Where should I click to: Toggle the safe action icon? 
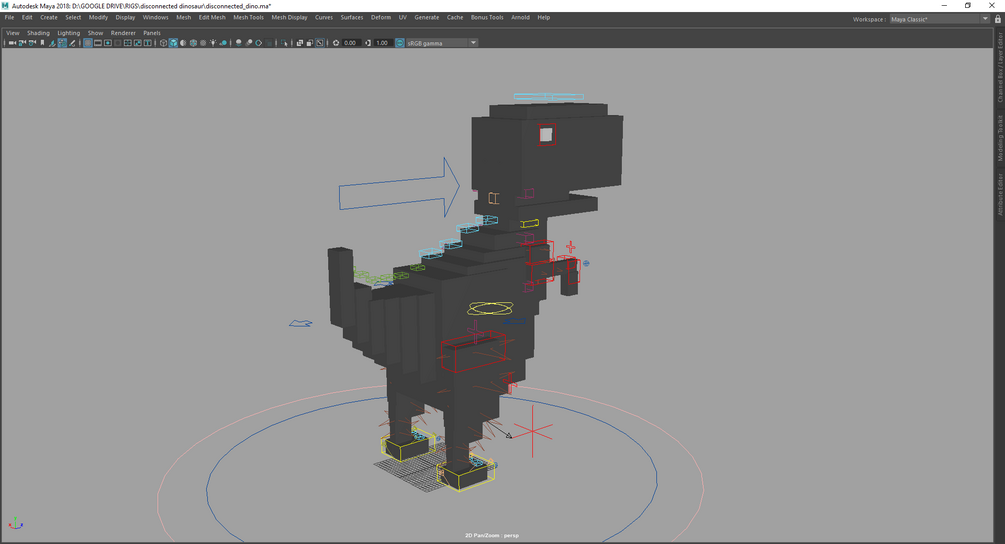(x=137, y=43)
